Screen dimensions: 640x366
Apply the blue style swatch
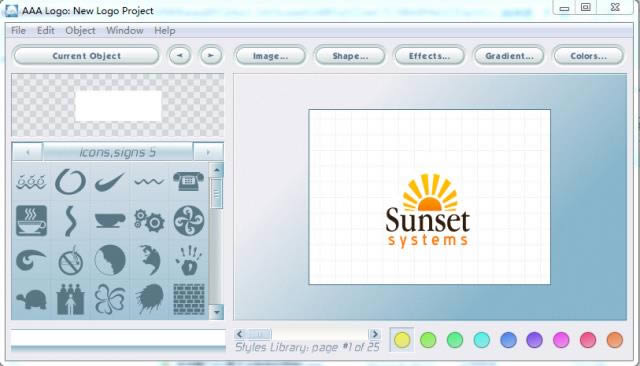tap(508, 339)
